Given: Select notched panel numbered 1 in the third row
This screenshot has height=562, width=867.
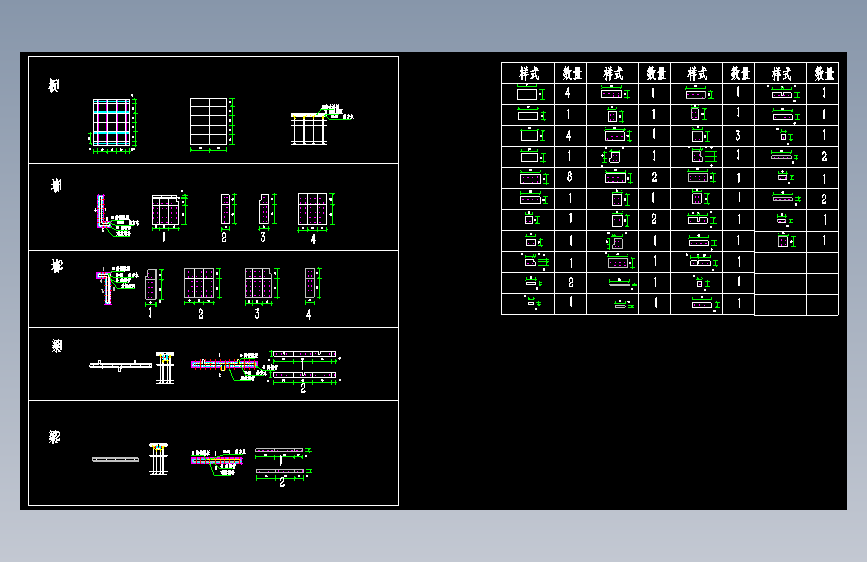Looking at the screenshot, I should pyautogui.click(x=151, y=284).
